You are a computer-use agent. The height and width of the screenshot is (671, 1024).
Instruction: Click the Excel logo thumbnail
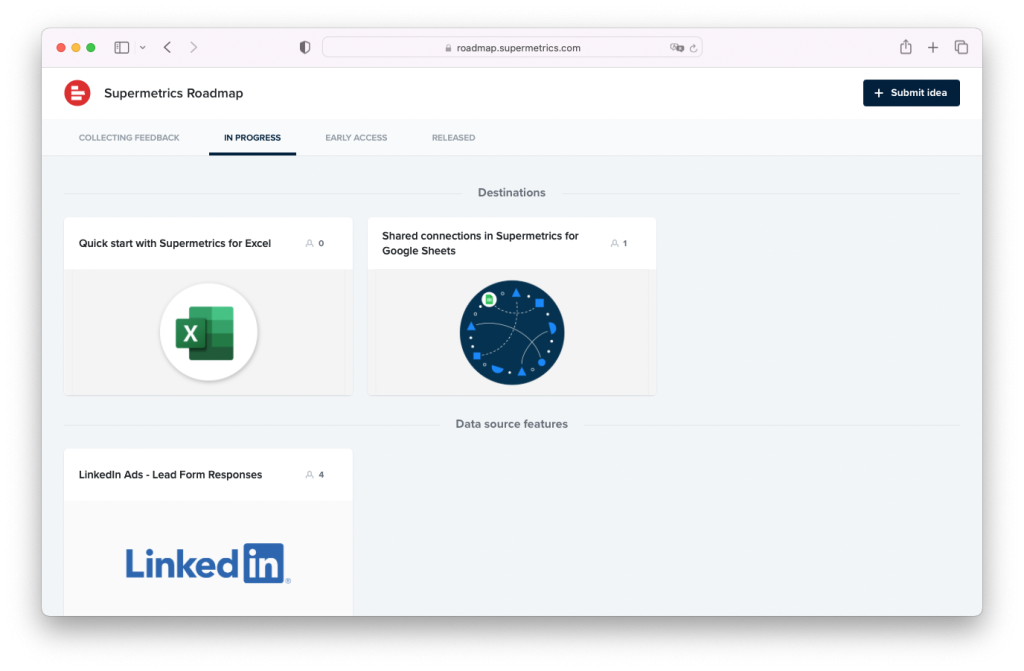point(208,333)
